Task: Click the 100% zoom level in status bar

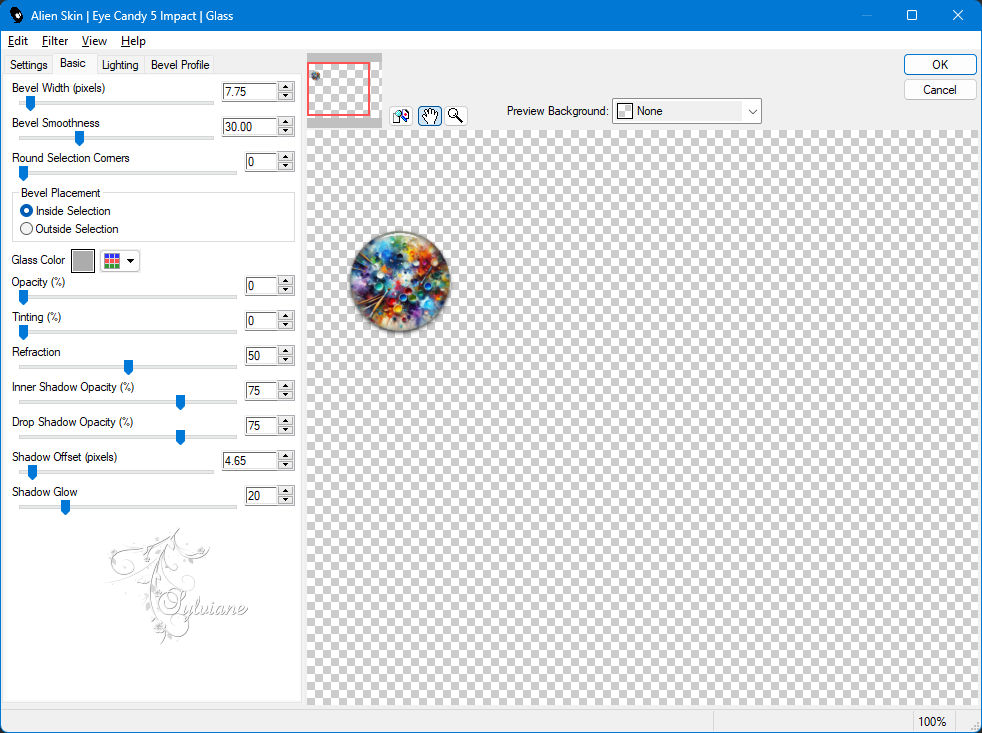Action: [x=931, y=721]
